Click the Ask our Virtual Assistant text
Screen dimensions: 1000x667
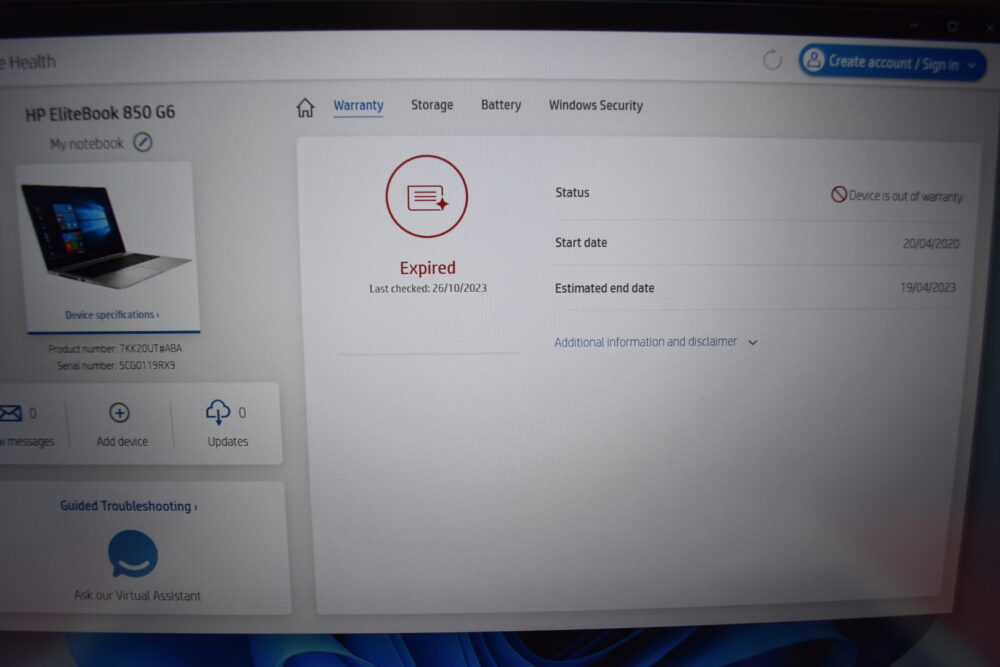click(x=137, y=595)
